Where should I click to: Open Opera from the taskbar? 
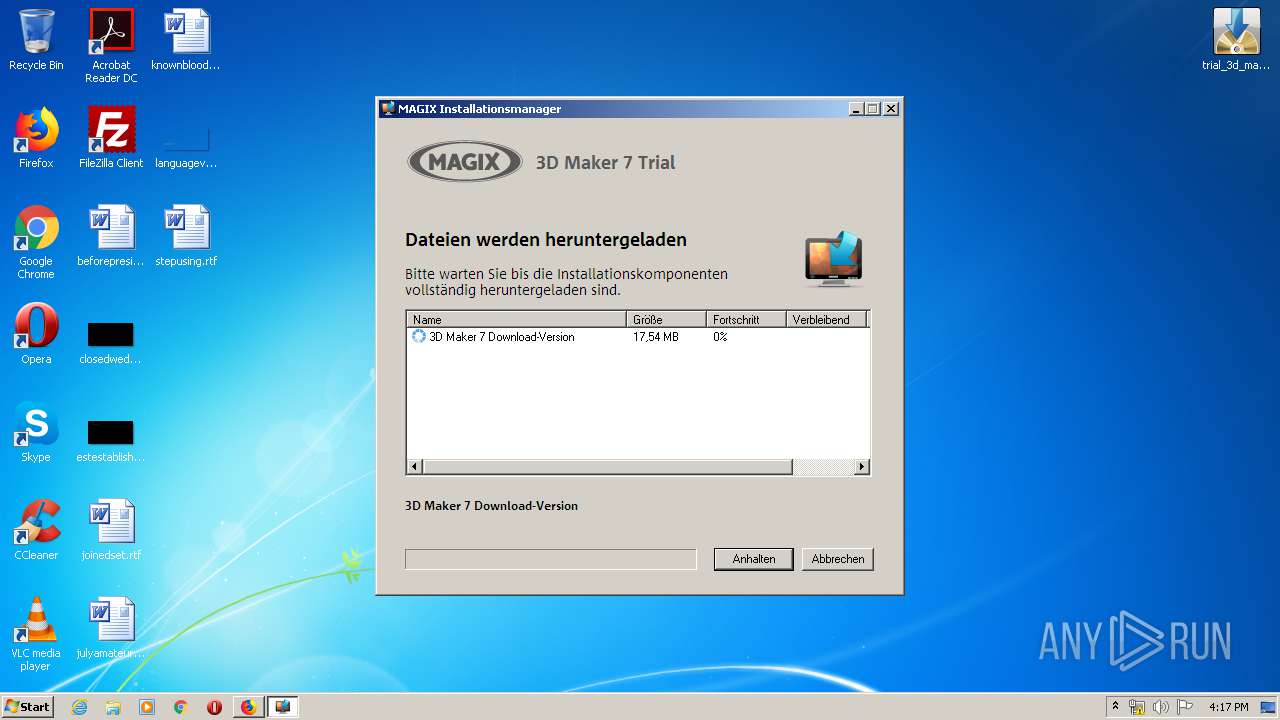click(x=214, y=707)
